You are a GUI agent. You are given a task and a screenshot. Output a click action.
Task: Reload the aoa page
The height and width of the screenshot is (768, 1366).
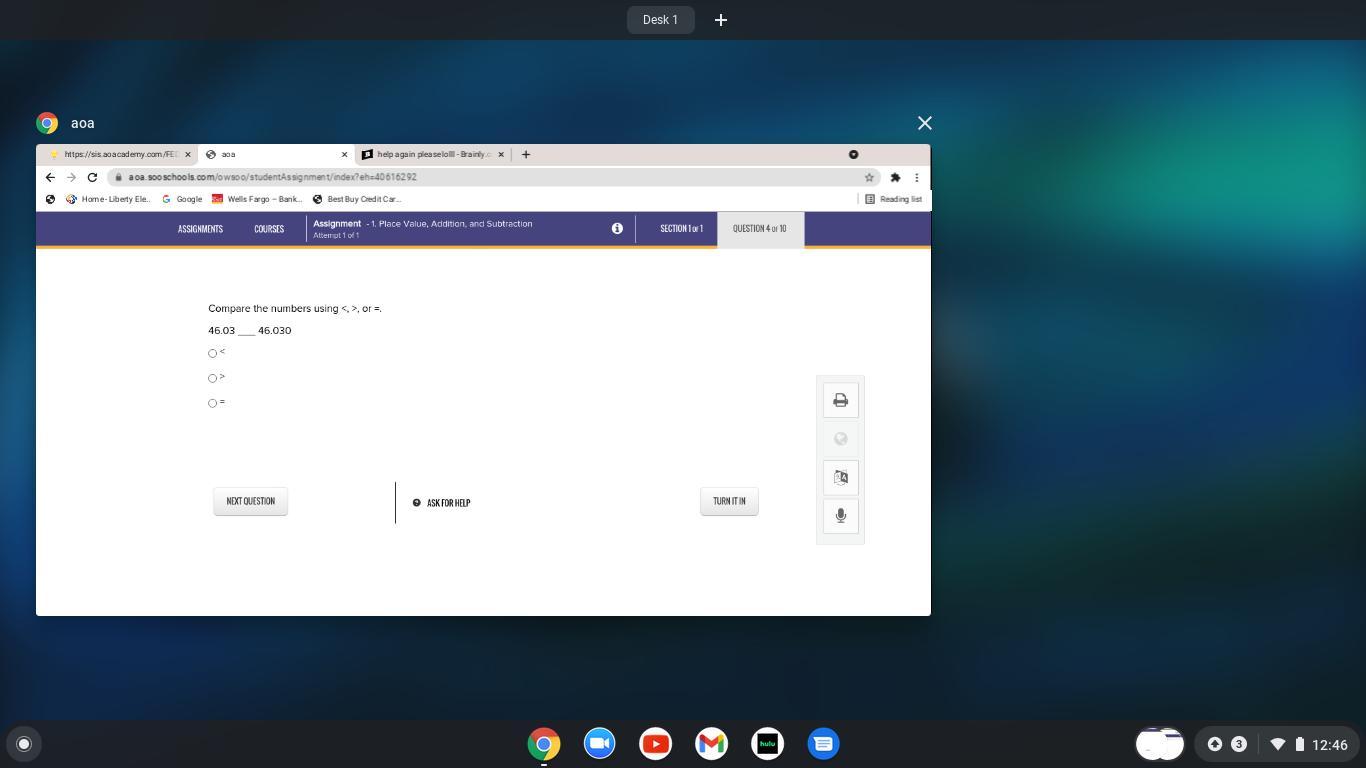(x=92, y=177)
